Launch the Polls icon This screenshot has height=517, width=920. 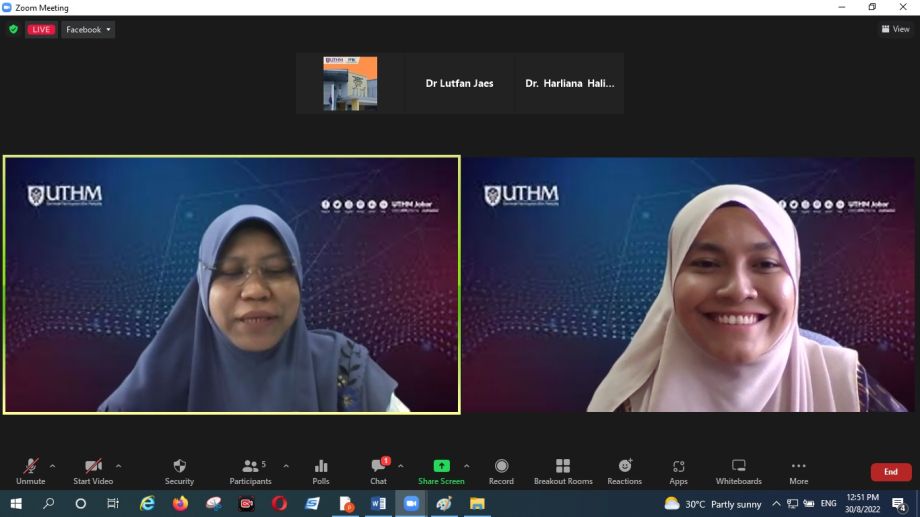(321, 466)
